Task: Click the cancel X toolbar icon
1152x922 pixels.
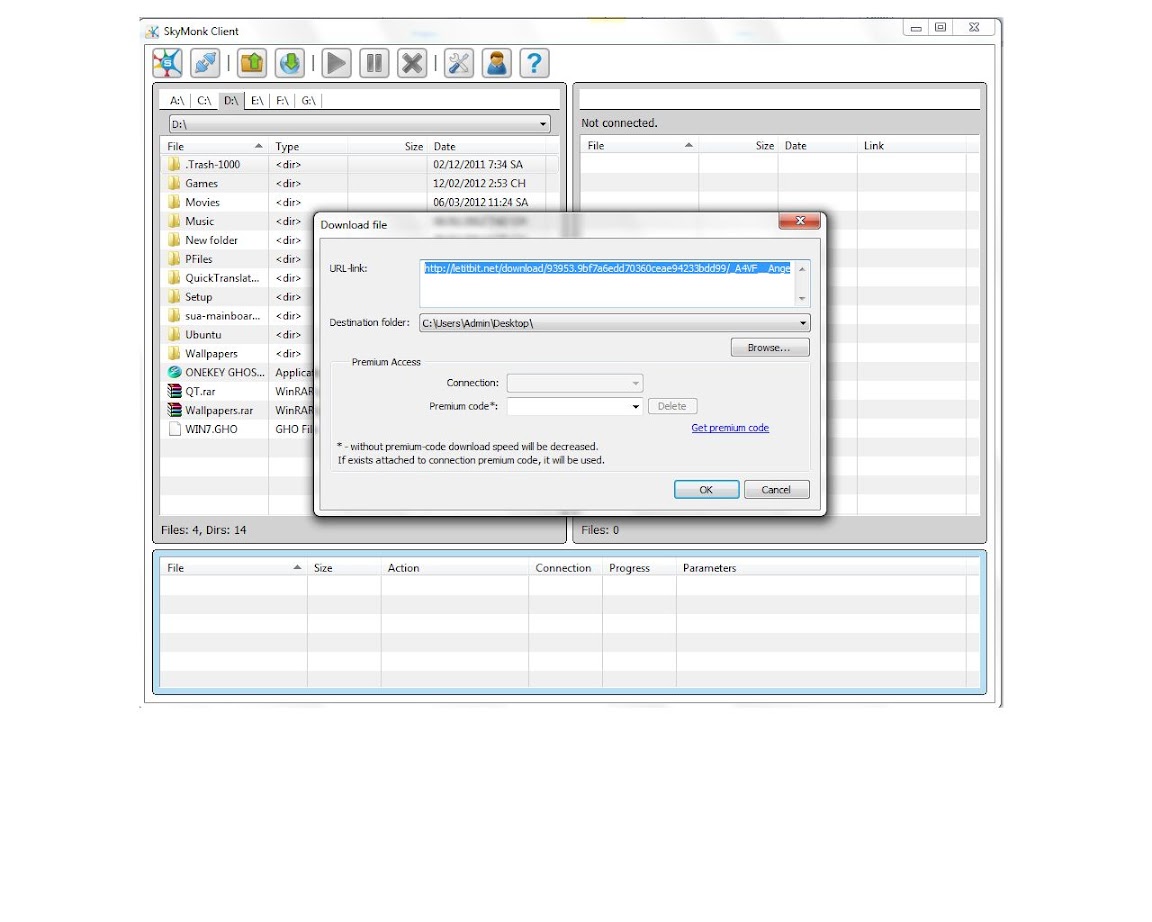Action: (412, 64)
